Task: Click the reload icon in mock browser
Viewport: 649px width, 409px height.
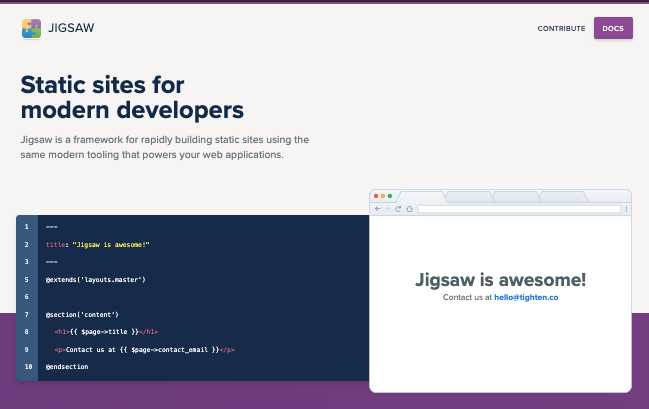Action: pos(398,209)
